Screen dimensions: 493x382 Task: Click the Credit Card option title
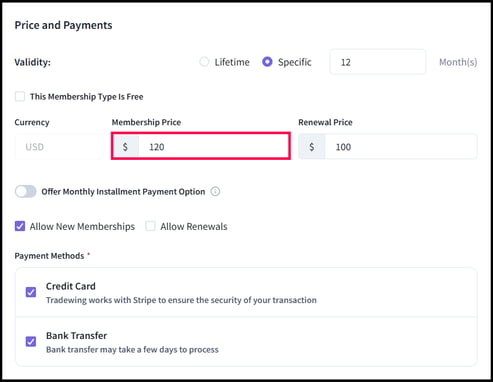tap(71, 286)
